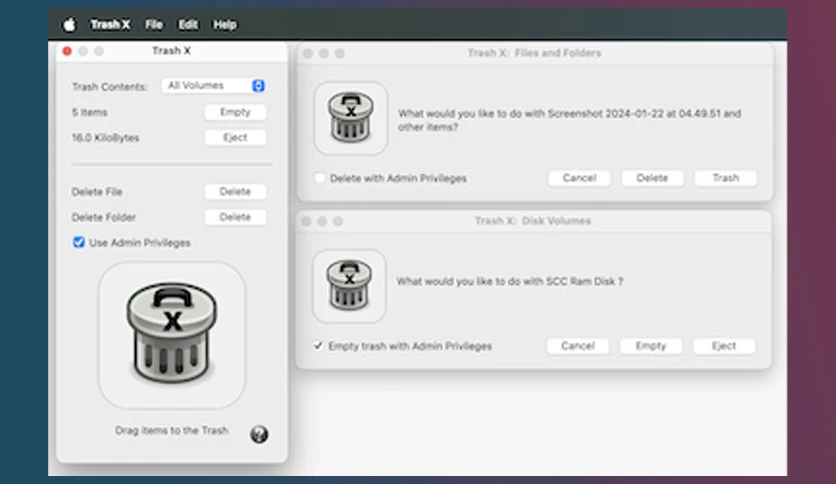This screenshot has width=836, height=484.
Task: Click Eject in Disk Volumes dialog
Action: pos(724,346)
